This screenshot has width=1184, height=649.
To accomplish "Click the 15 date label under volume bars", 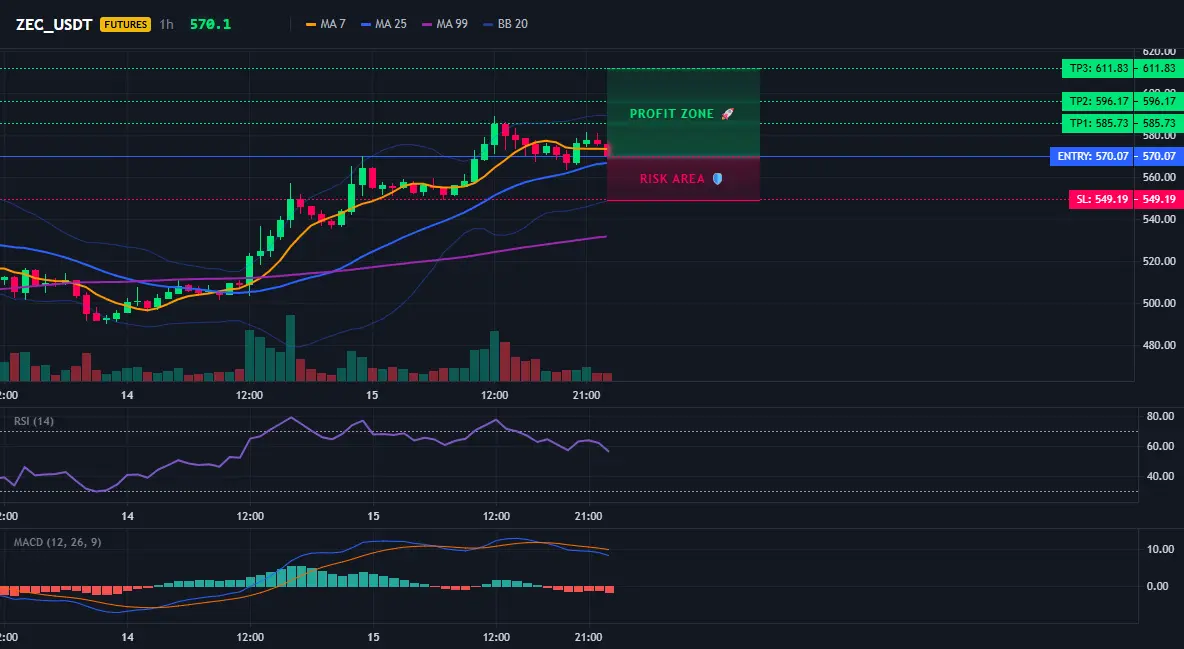I will [372, 395].
